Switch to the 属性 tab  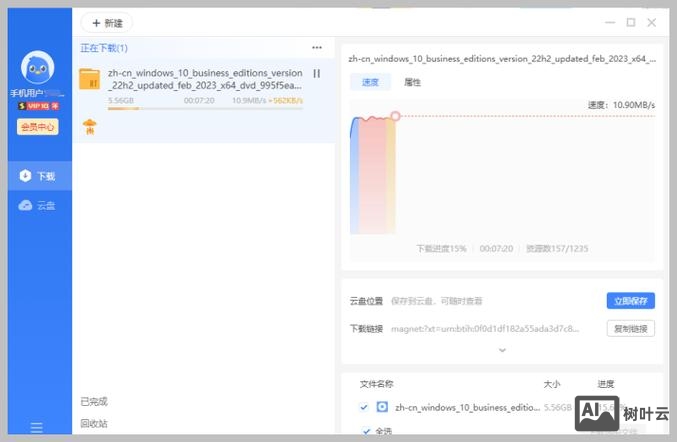click(412, 83)
